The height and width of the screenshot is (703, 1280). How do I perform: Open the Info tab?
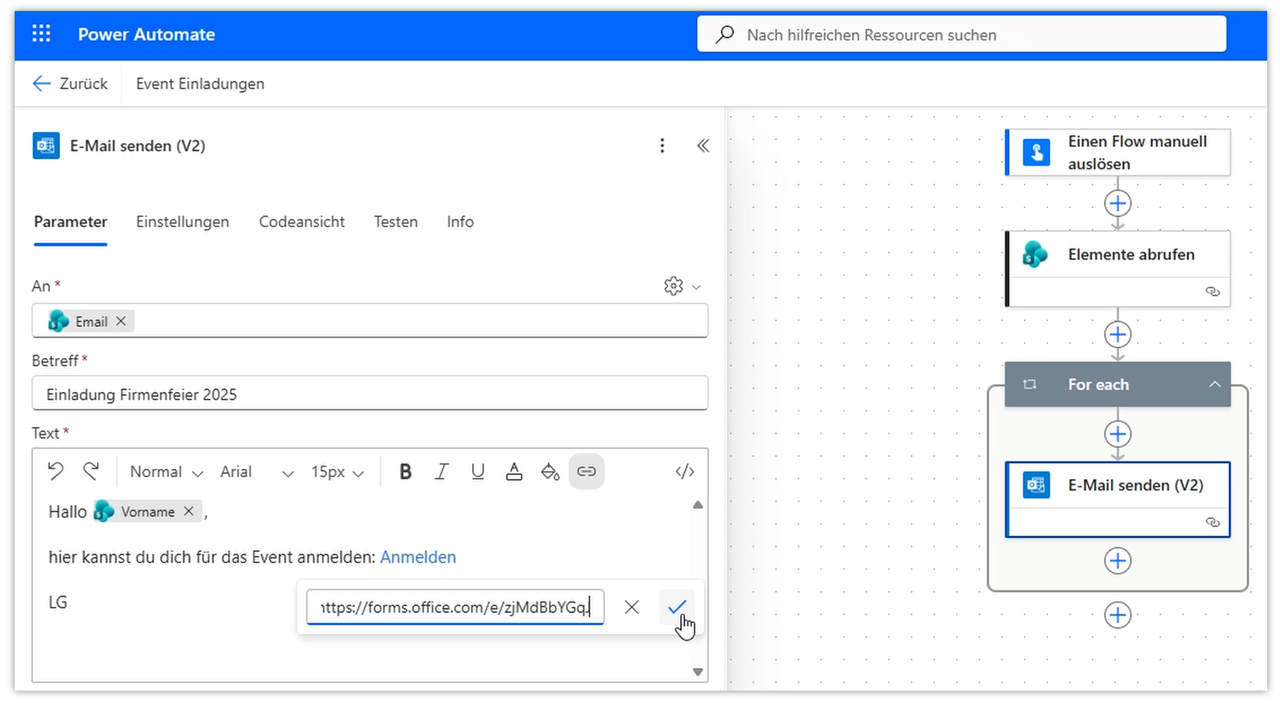pyautogui.click(x=460, y=222)
